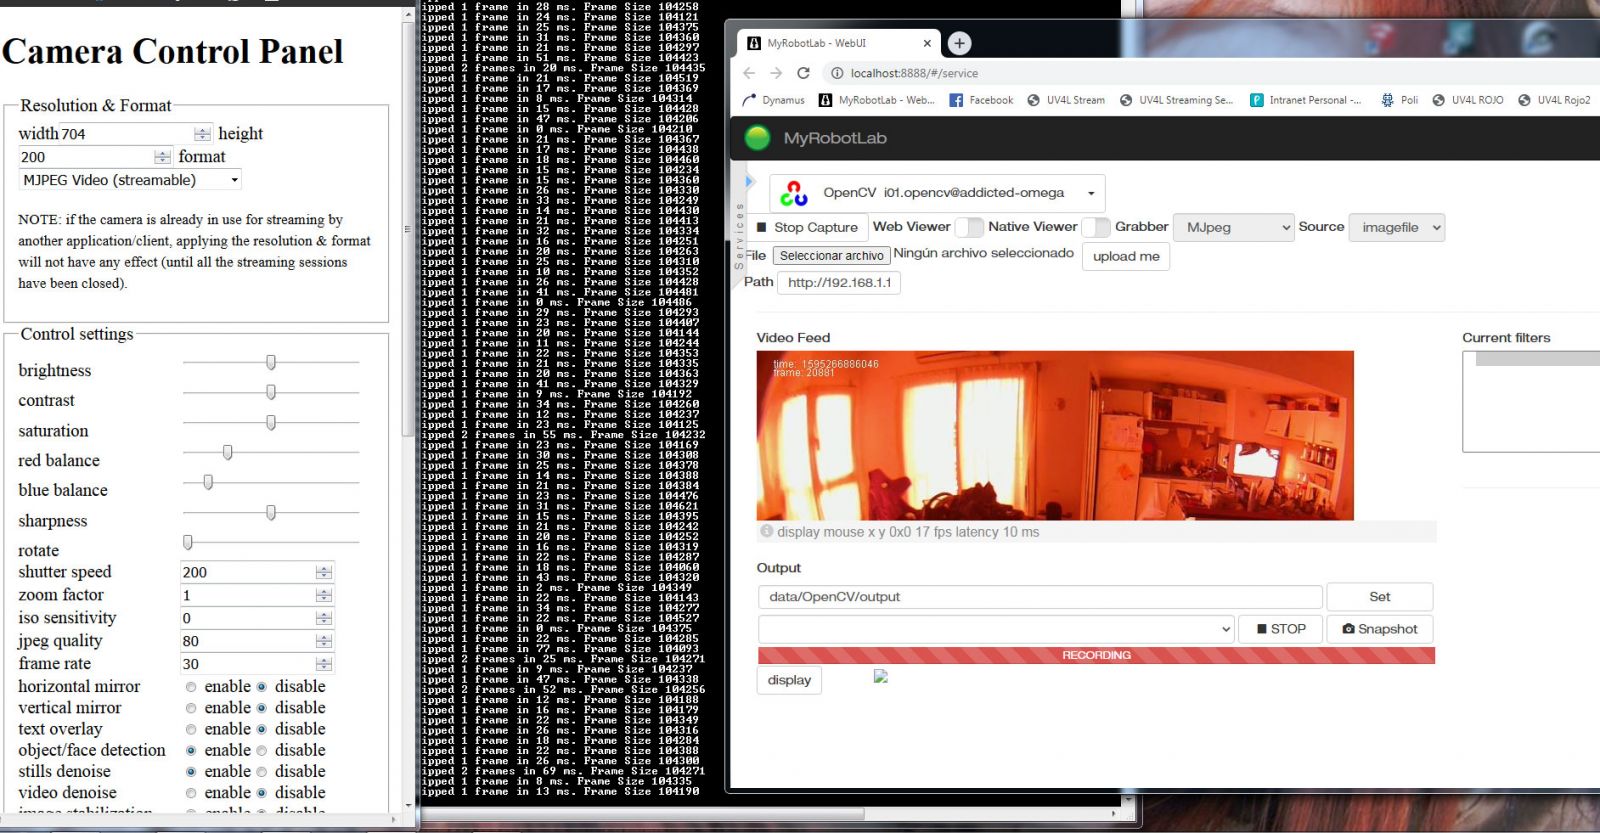This screenshot has width=1600, height=833.
Task: Enable video denoise radio button
Action: (191, 793)
